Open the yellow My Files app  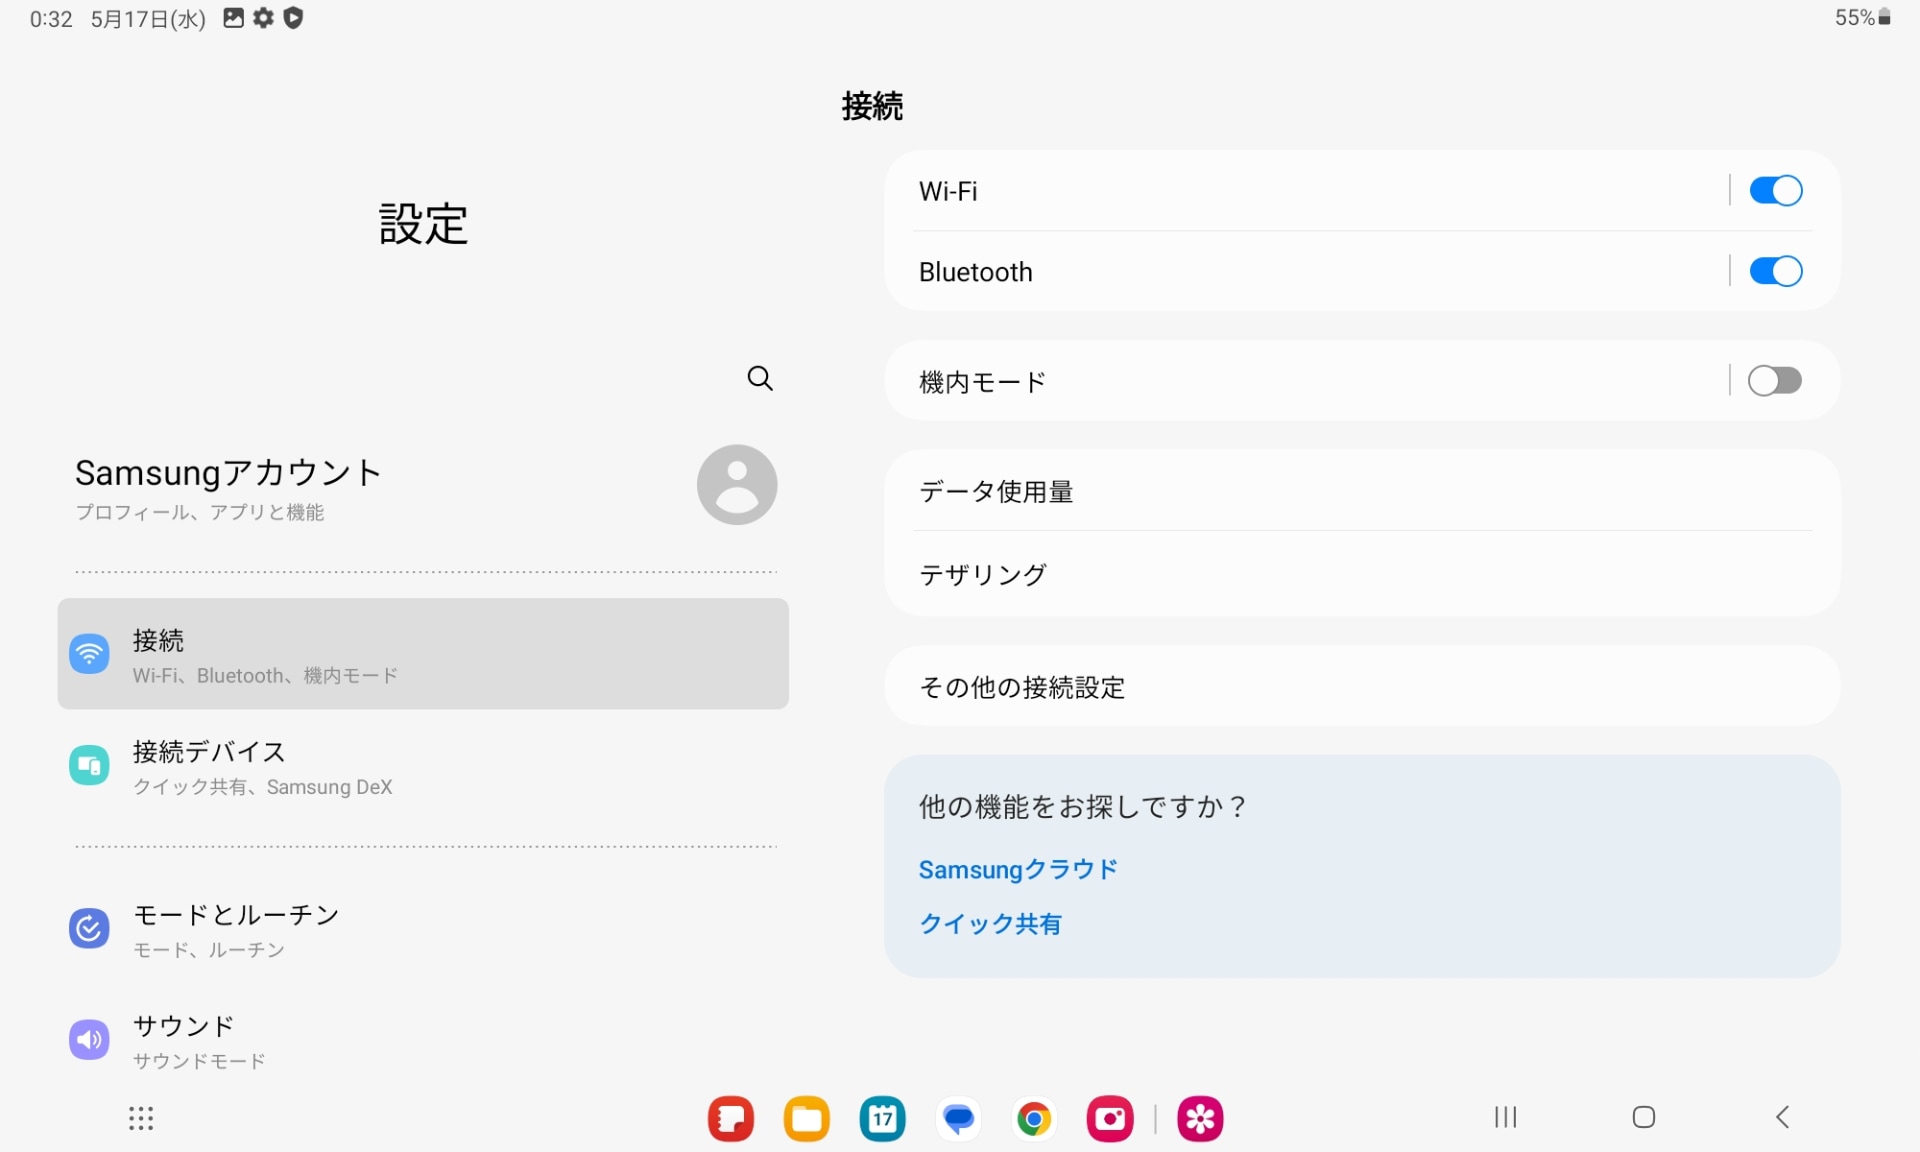(806, 1118)
